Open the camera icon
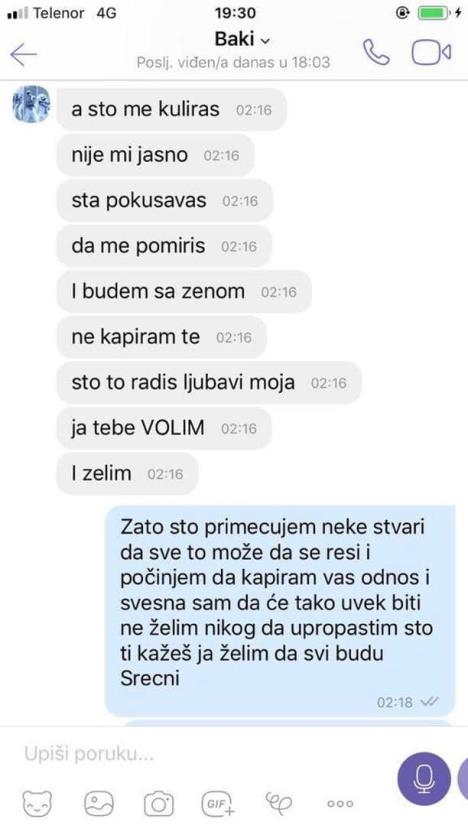Viewport: 468px width, 832px height. (x=159, y=804)
